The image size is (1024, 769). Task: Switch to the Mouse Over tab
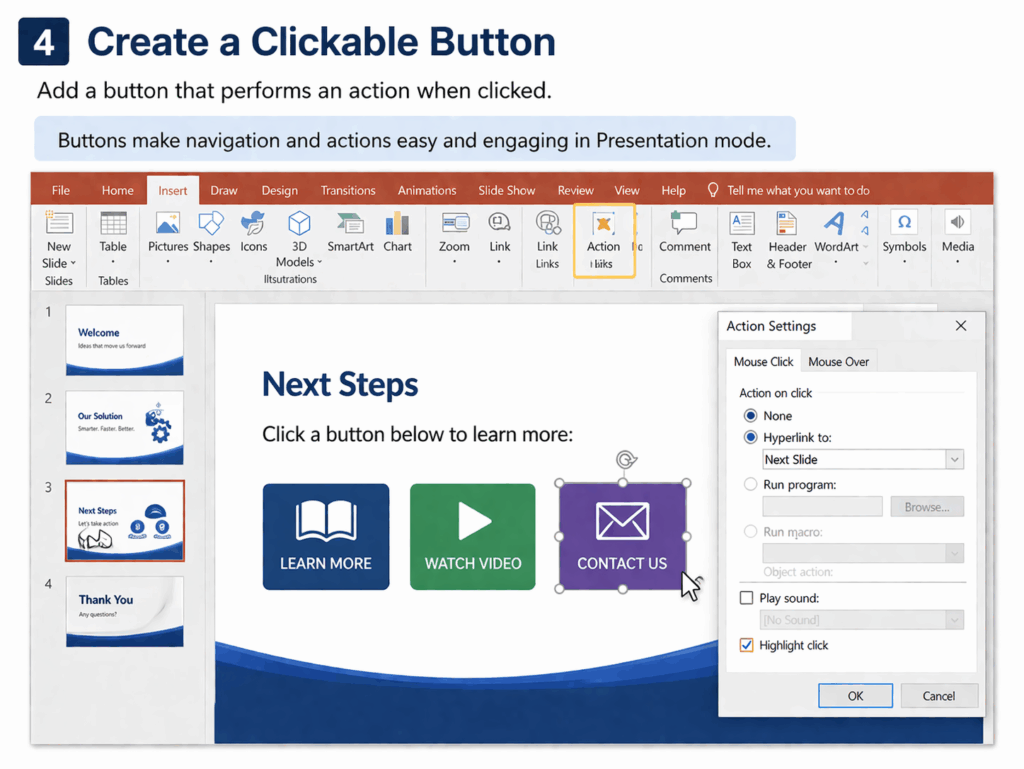point(839,361)
